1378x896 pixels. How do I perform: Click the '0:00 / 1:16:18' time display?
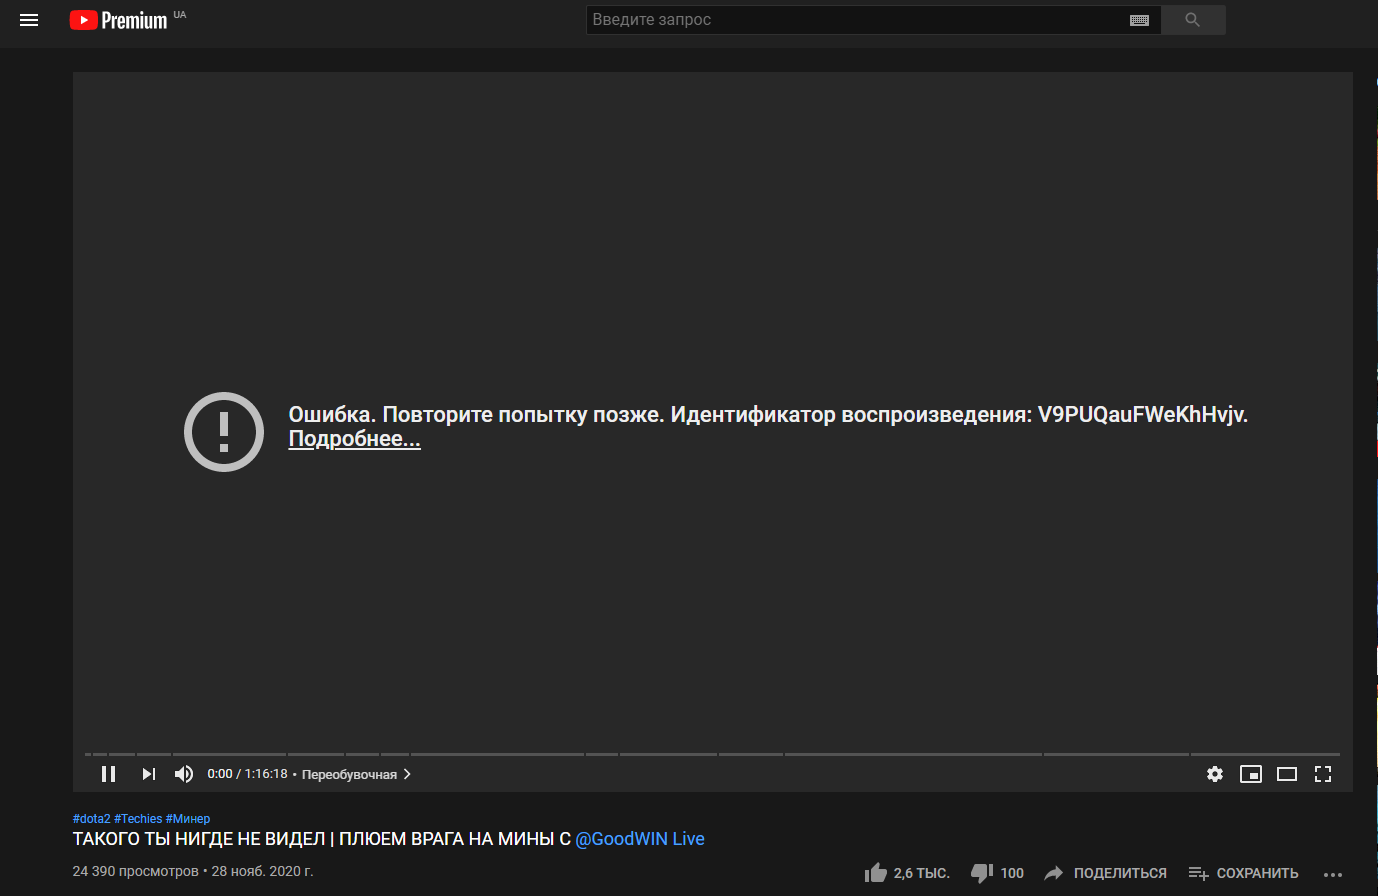pyautogui.click(x=247, y=774)
